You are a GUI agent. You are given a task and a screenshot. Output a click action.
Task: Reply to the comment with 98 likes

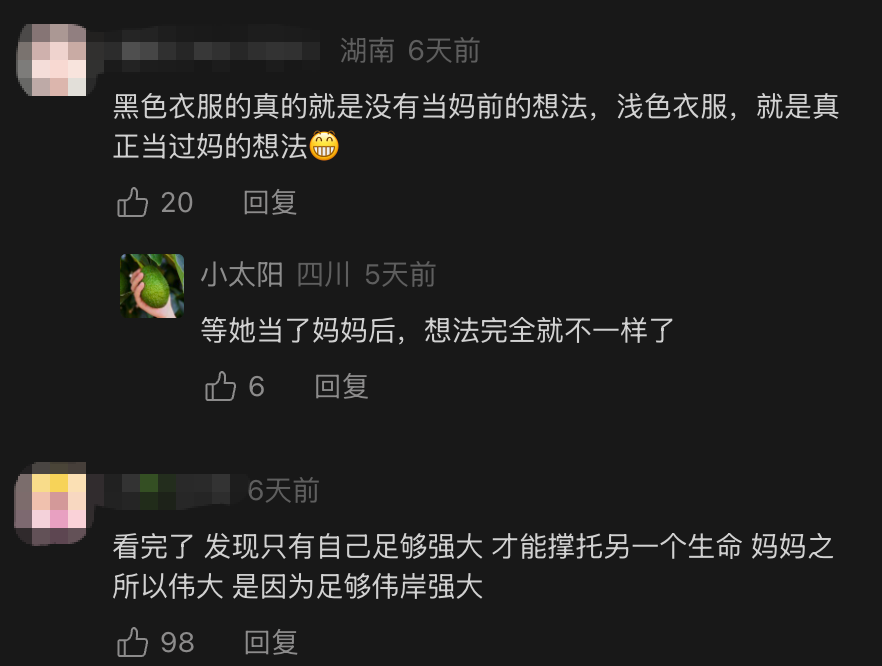(x=271, y=642)
